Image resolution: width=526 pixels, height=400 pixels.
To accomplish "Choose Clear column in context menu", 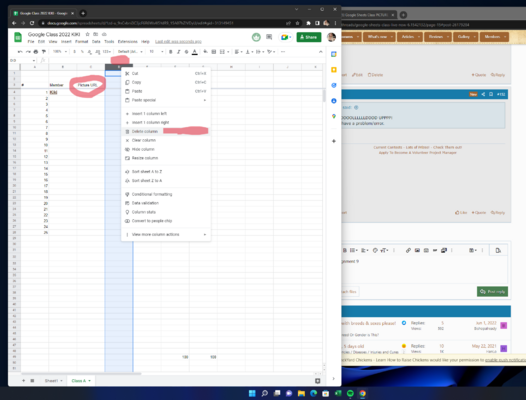I will point(166,140).
